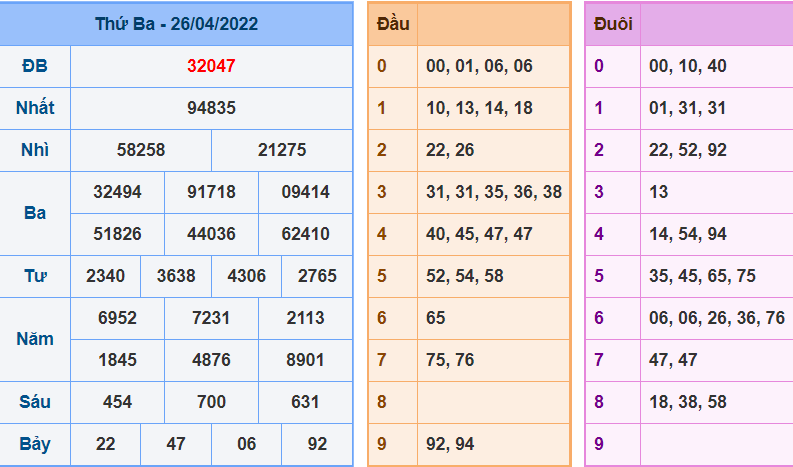
Task: Select the Bảy prize number 06
Action: [x=246, y=444]
